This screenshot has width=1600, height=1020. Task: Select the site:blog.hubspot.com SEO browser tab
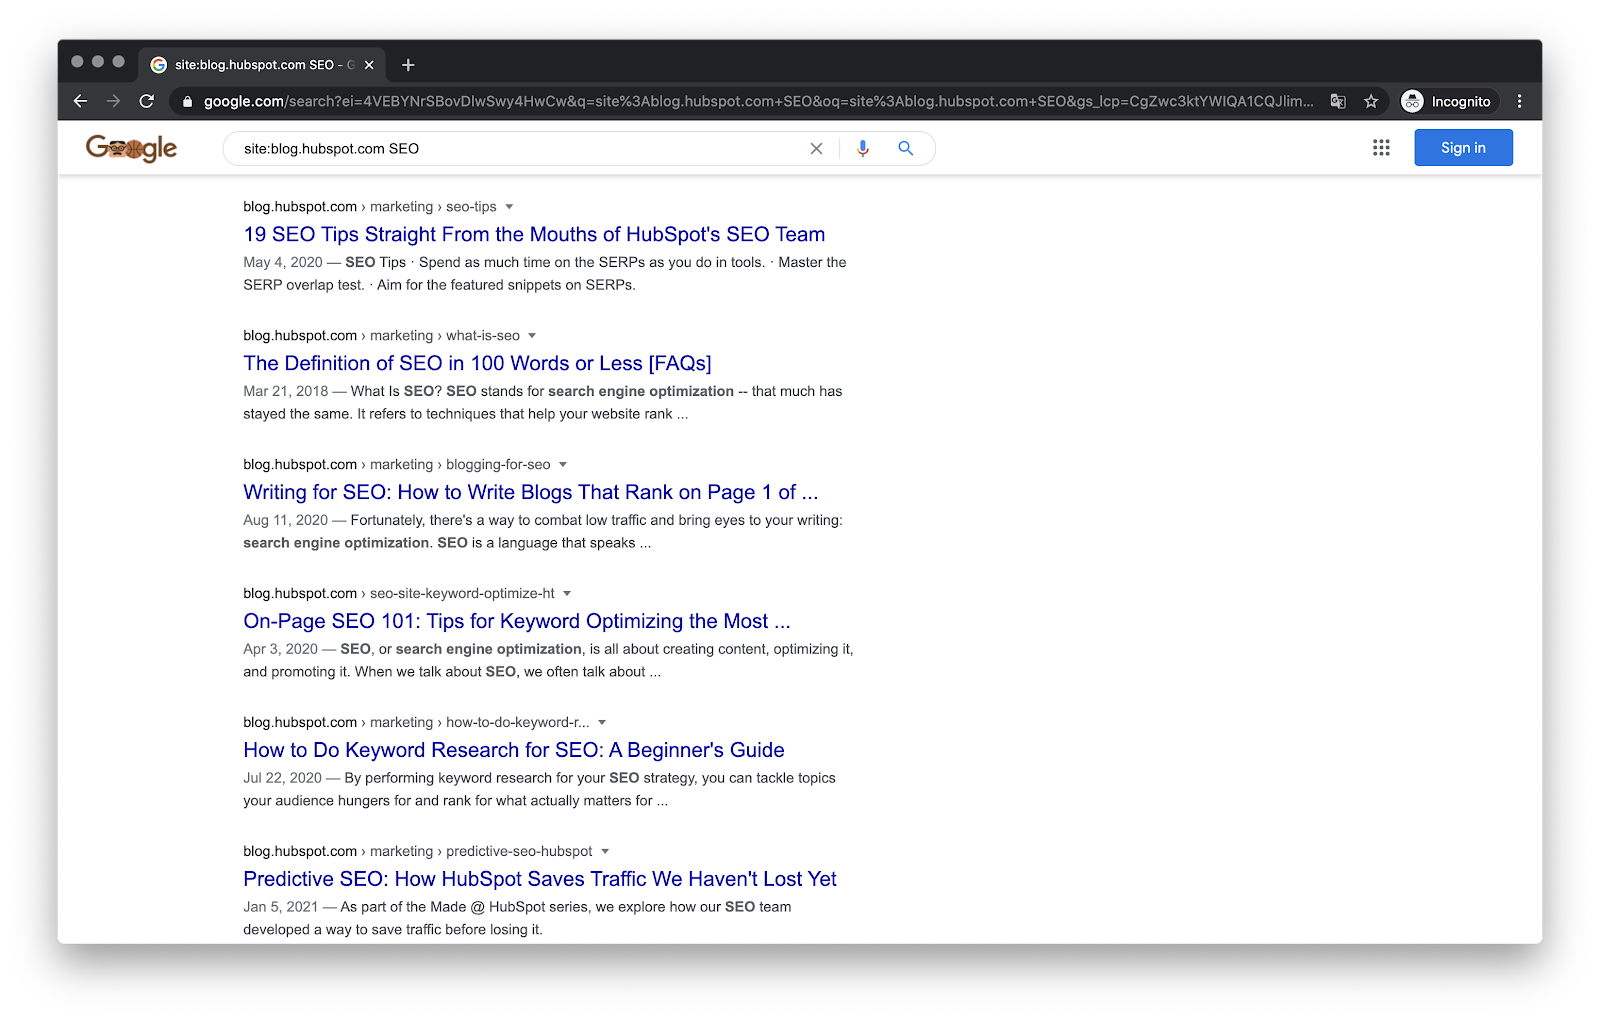[262, 65]
